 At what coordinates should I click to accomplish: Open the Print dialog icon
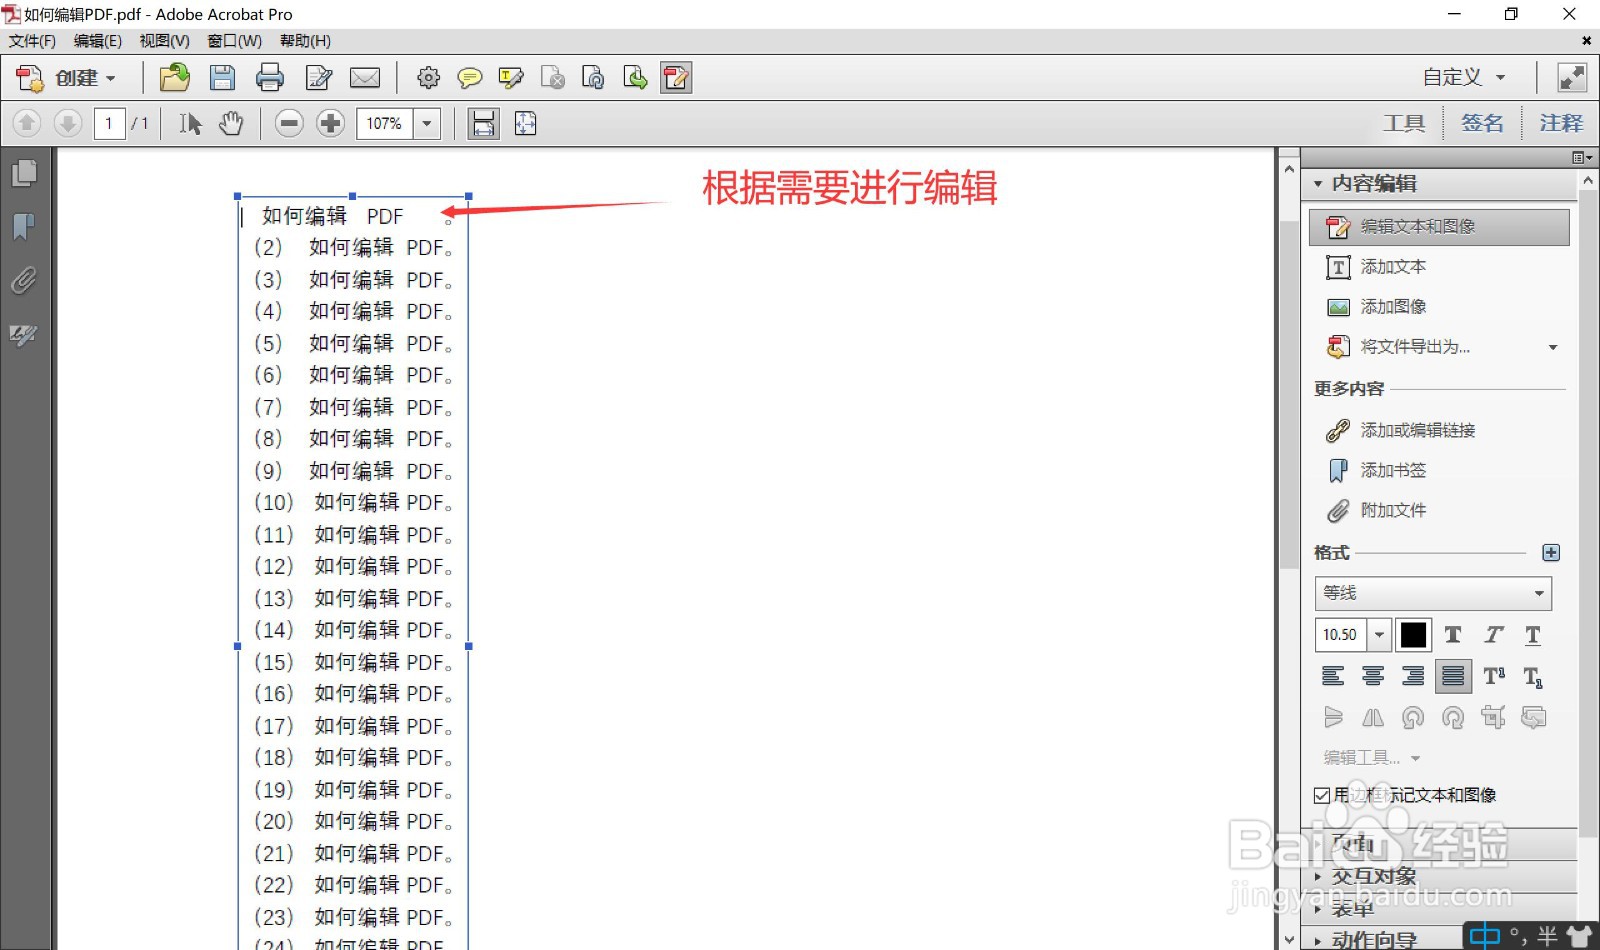[x=270, y=77]
